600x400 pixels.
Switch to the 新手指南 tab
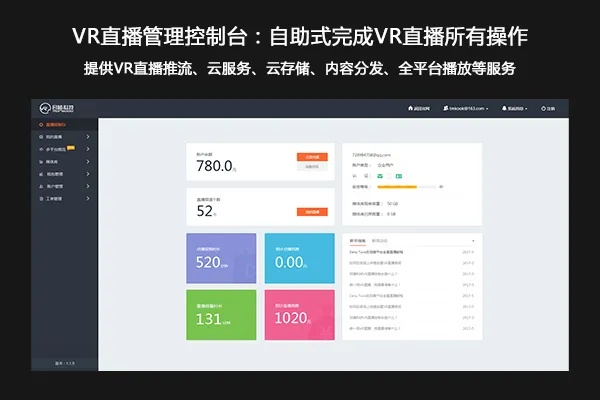point(357,241)
